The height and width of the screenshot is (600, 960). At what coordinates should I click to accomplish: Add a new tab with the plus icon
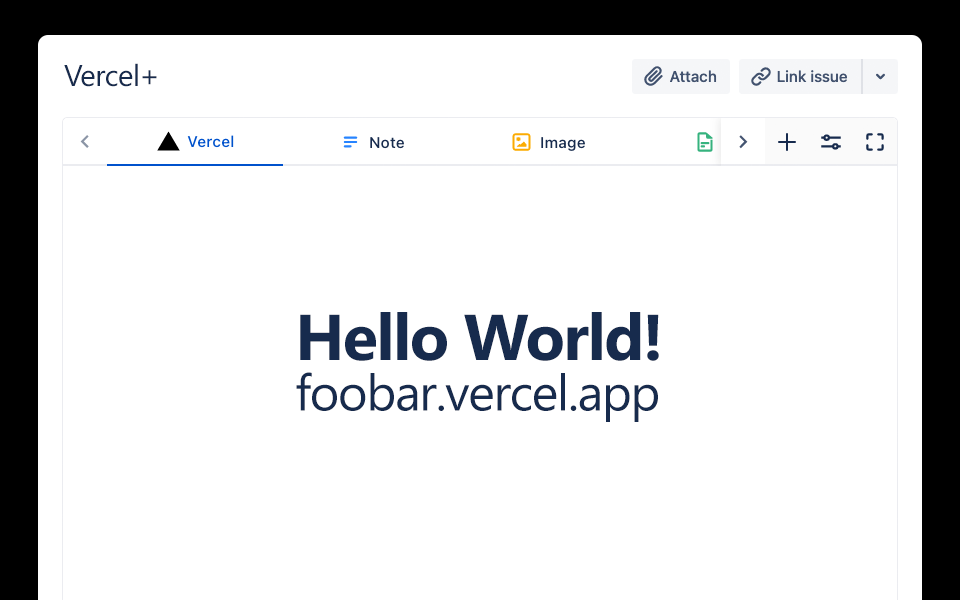(787, 142)
